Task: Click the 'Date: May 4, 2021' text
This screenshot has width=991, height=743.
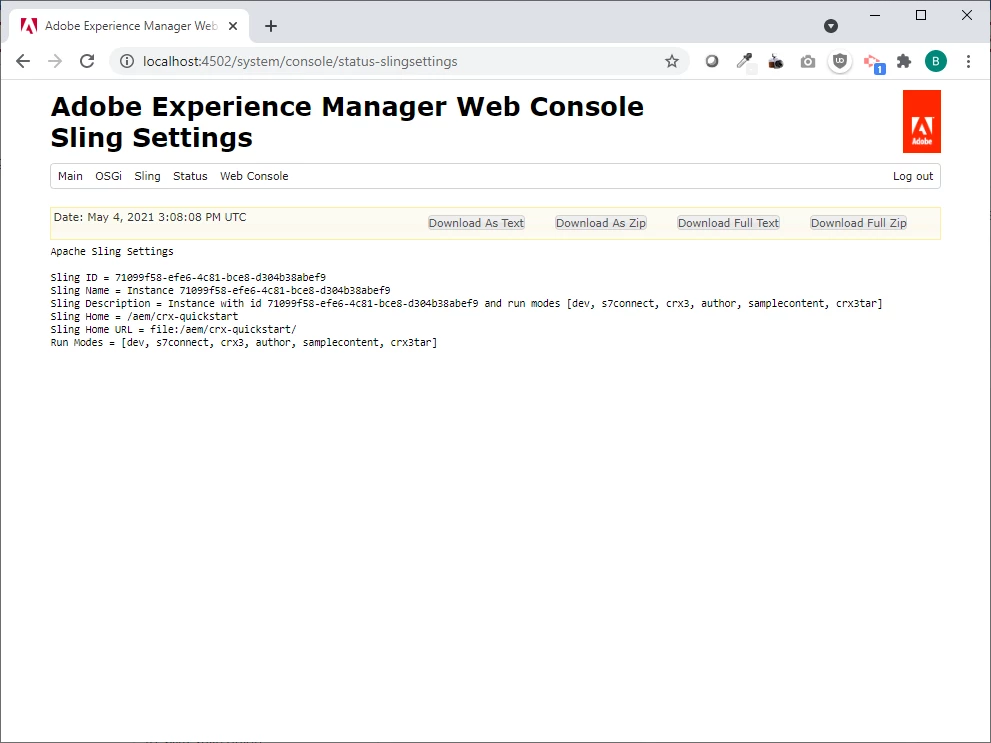Action: click(x=150, y=217)
